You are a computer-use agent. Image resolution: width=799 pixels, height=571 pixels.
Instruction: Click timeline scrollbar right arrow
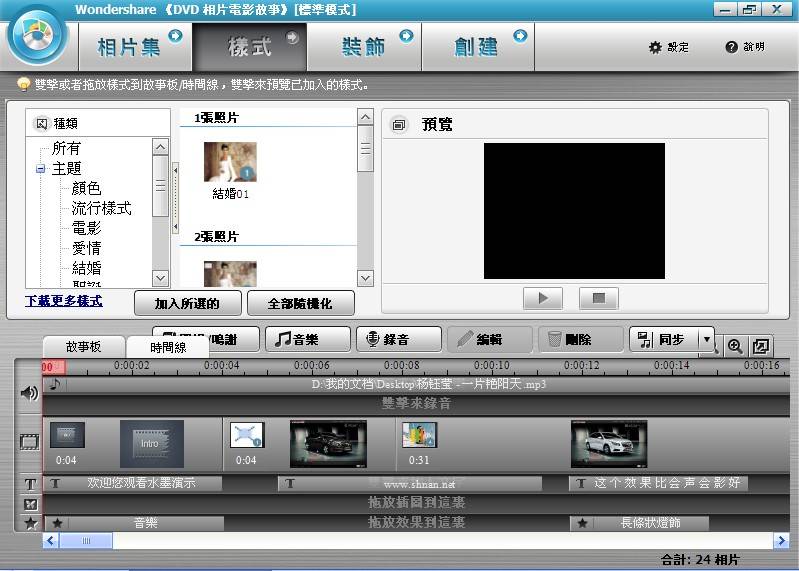click(782, 540)
